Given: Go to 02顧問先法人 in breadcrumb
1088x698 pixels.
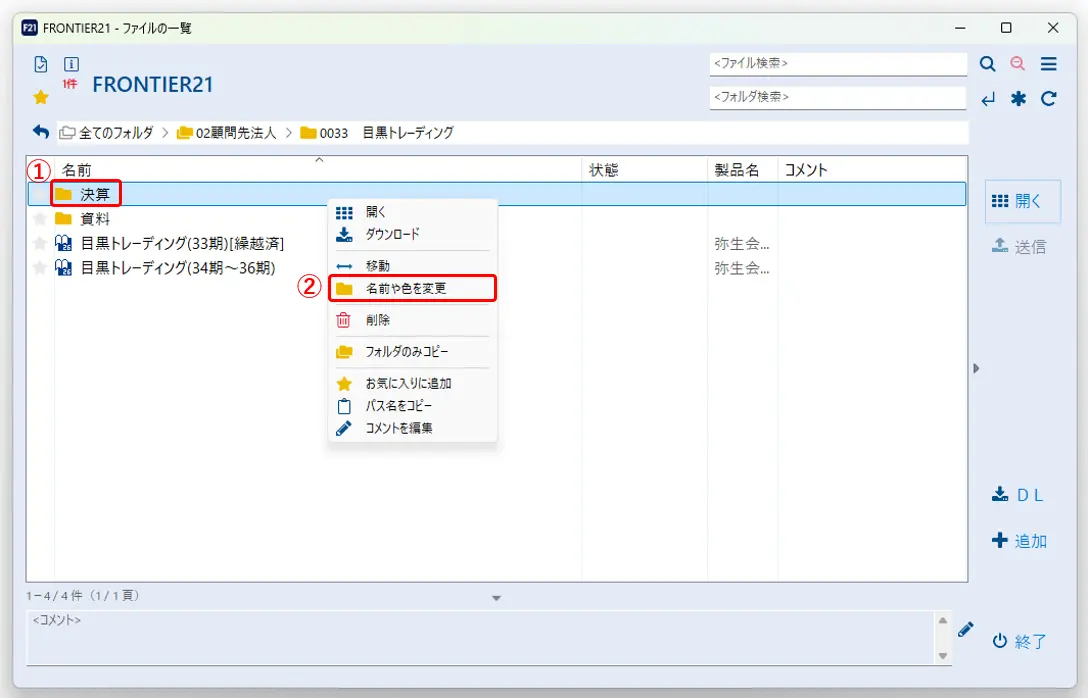Looking at the screenshot, I should pos(227,133).
